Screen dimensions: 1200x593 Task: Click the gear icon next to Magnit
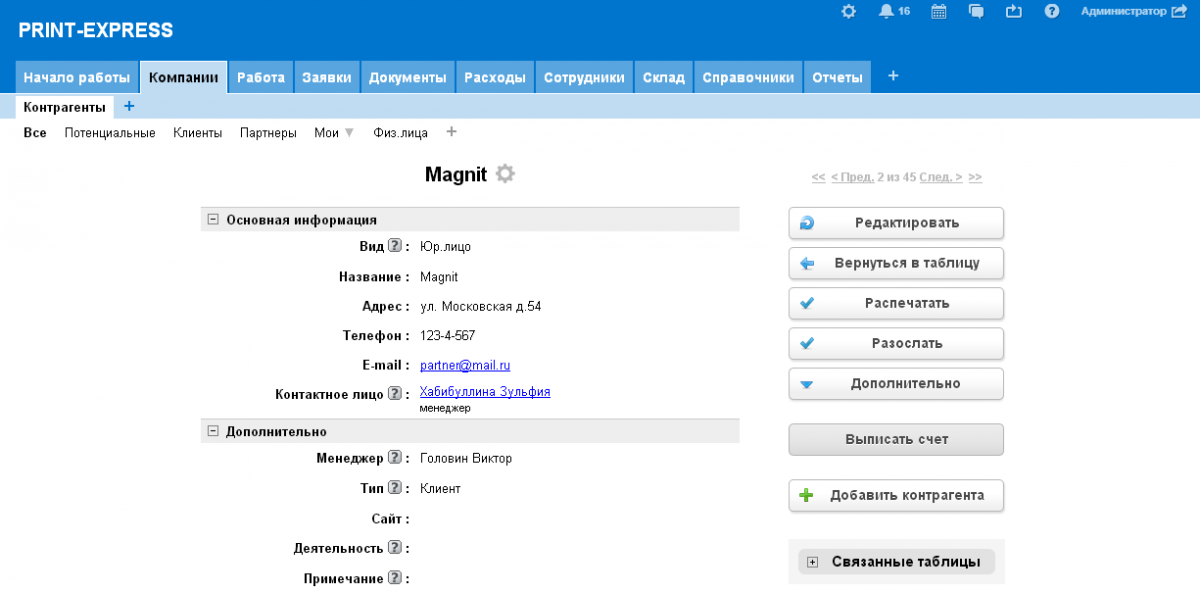505,174
